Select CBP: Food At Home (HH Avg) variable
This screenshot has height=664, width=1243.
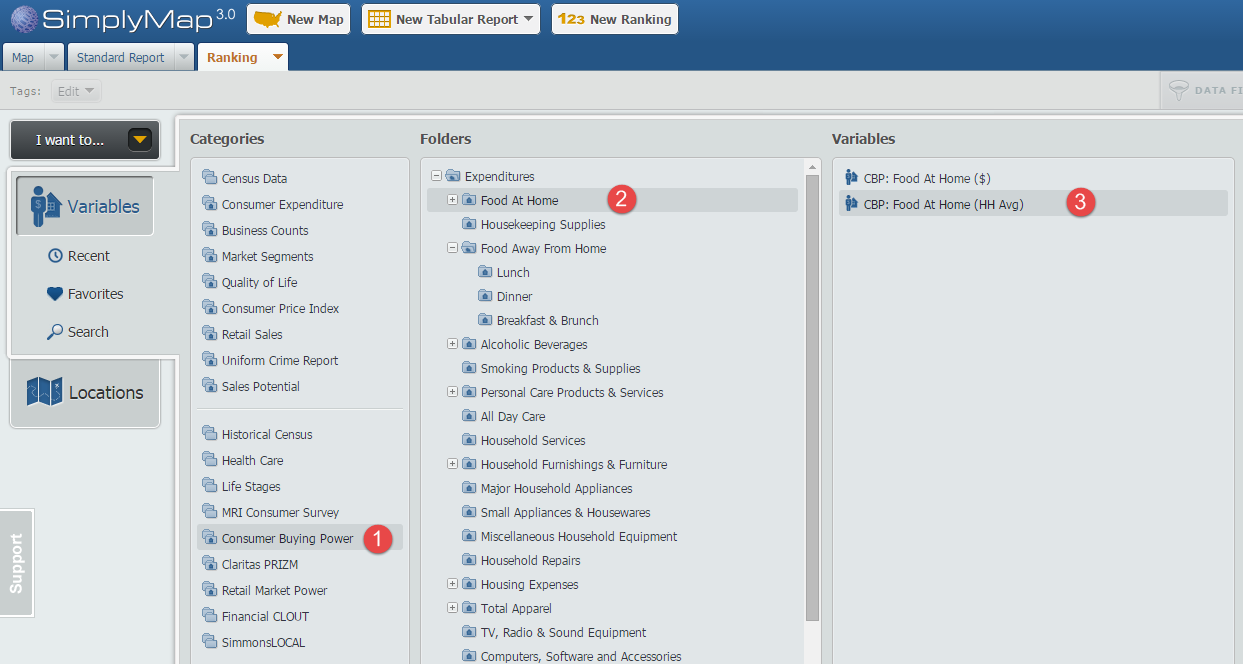point(1033,204)
